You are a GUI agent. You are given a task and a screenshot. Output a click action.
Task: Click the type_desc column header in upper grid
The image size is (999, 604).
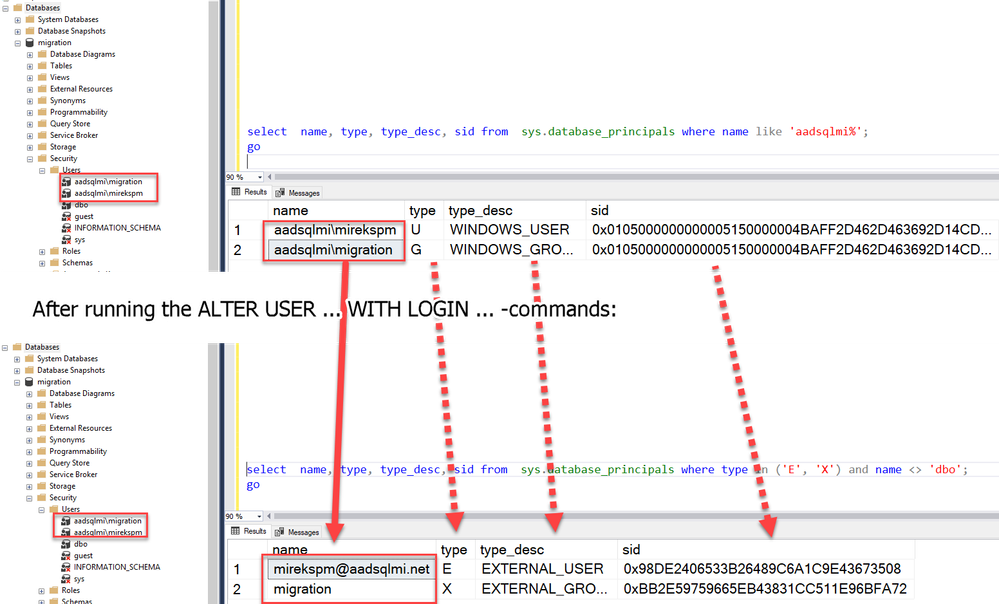click(515, 210)
